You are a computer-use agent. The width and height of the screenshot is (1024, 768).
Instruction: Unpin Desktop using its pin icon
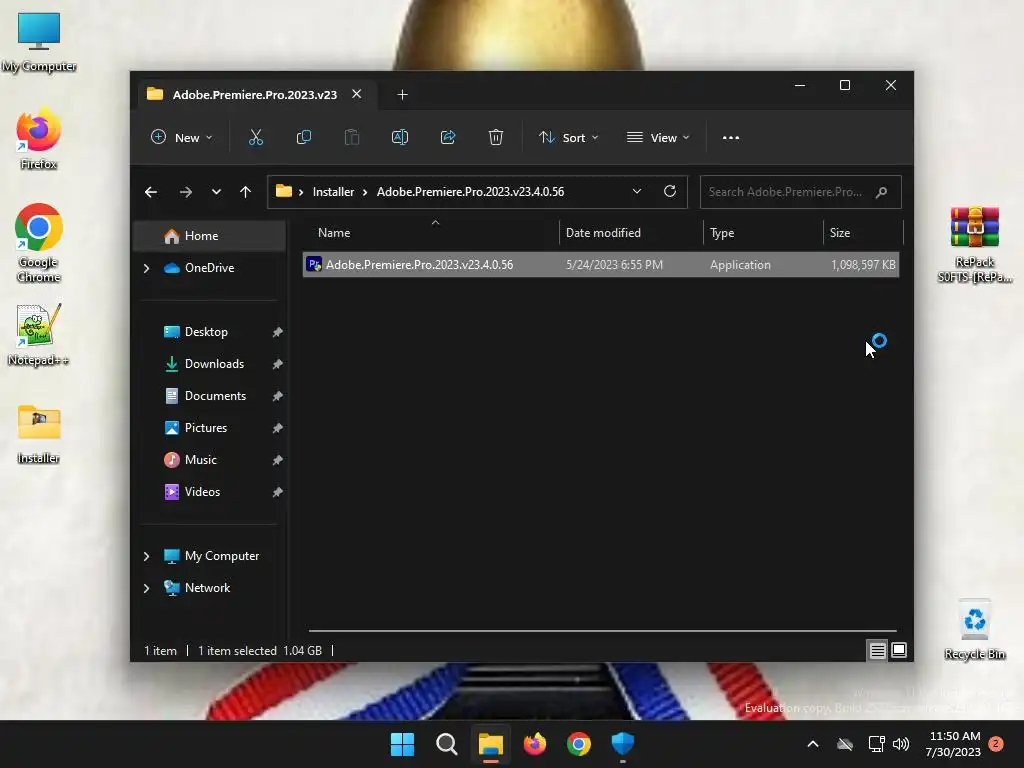coord(278,332)
